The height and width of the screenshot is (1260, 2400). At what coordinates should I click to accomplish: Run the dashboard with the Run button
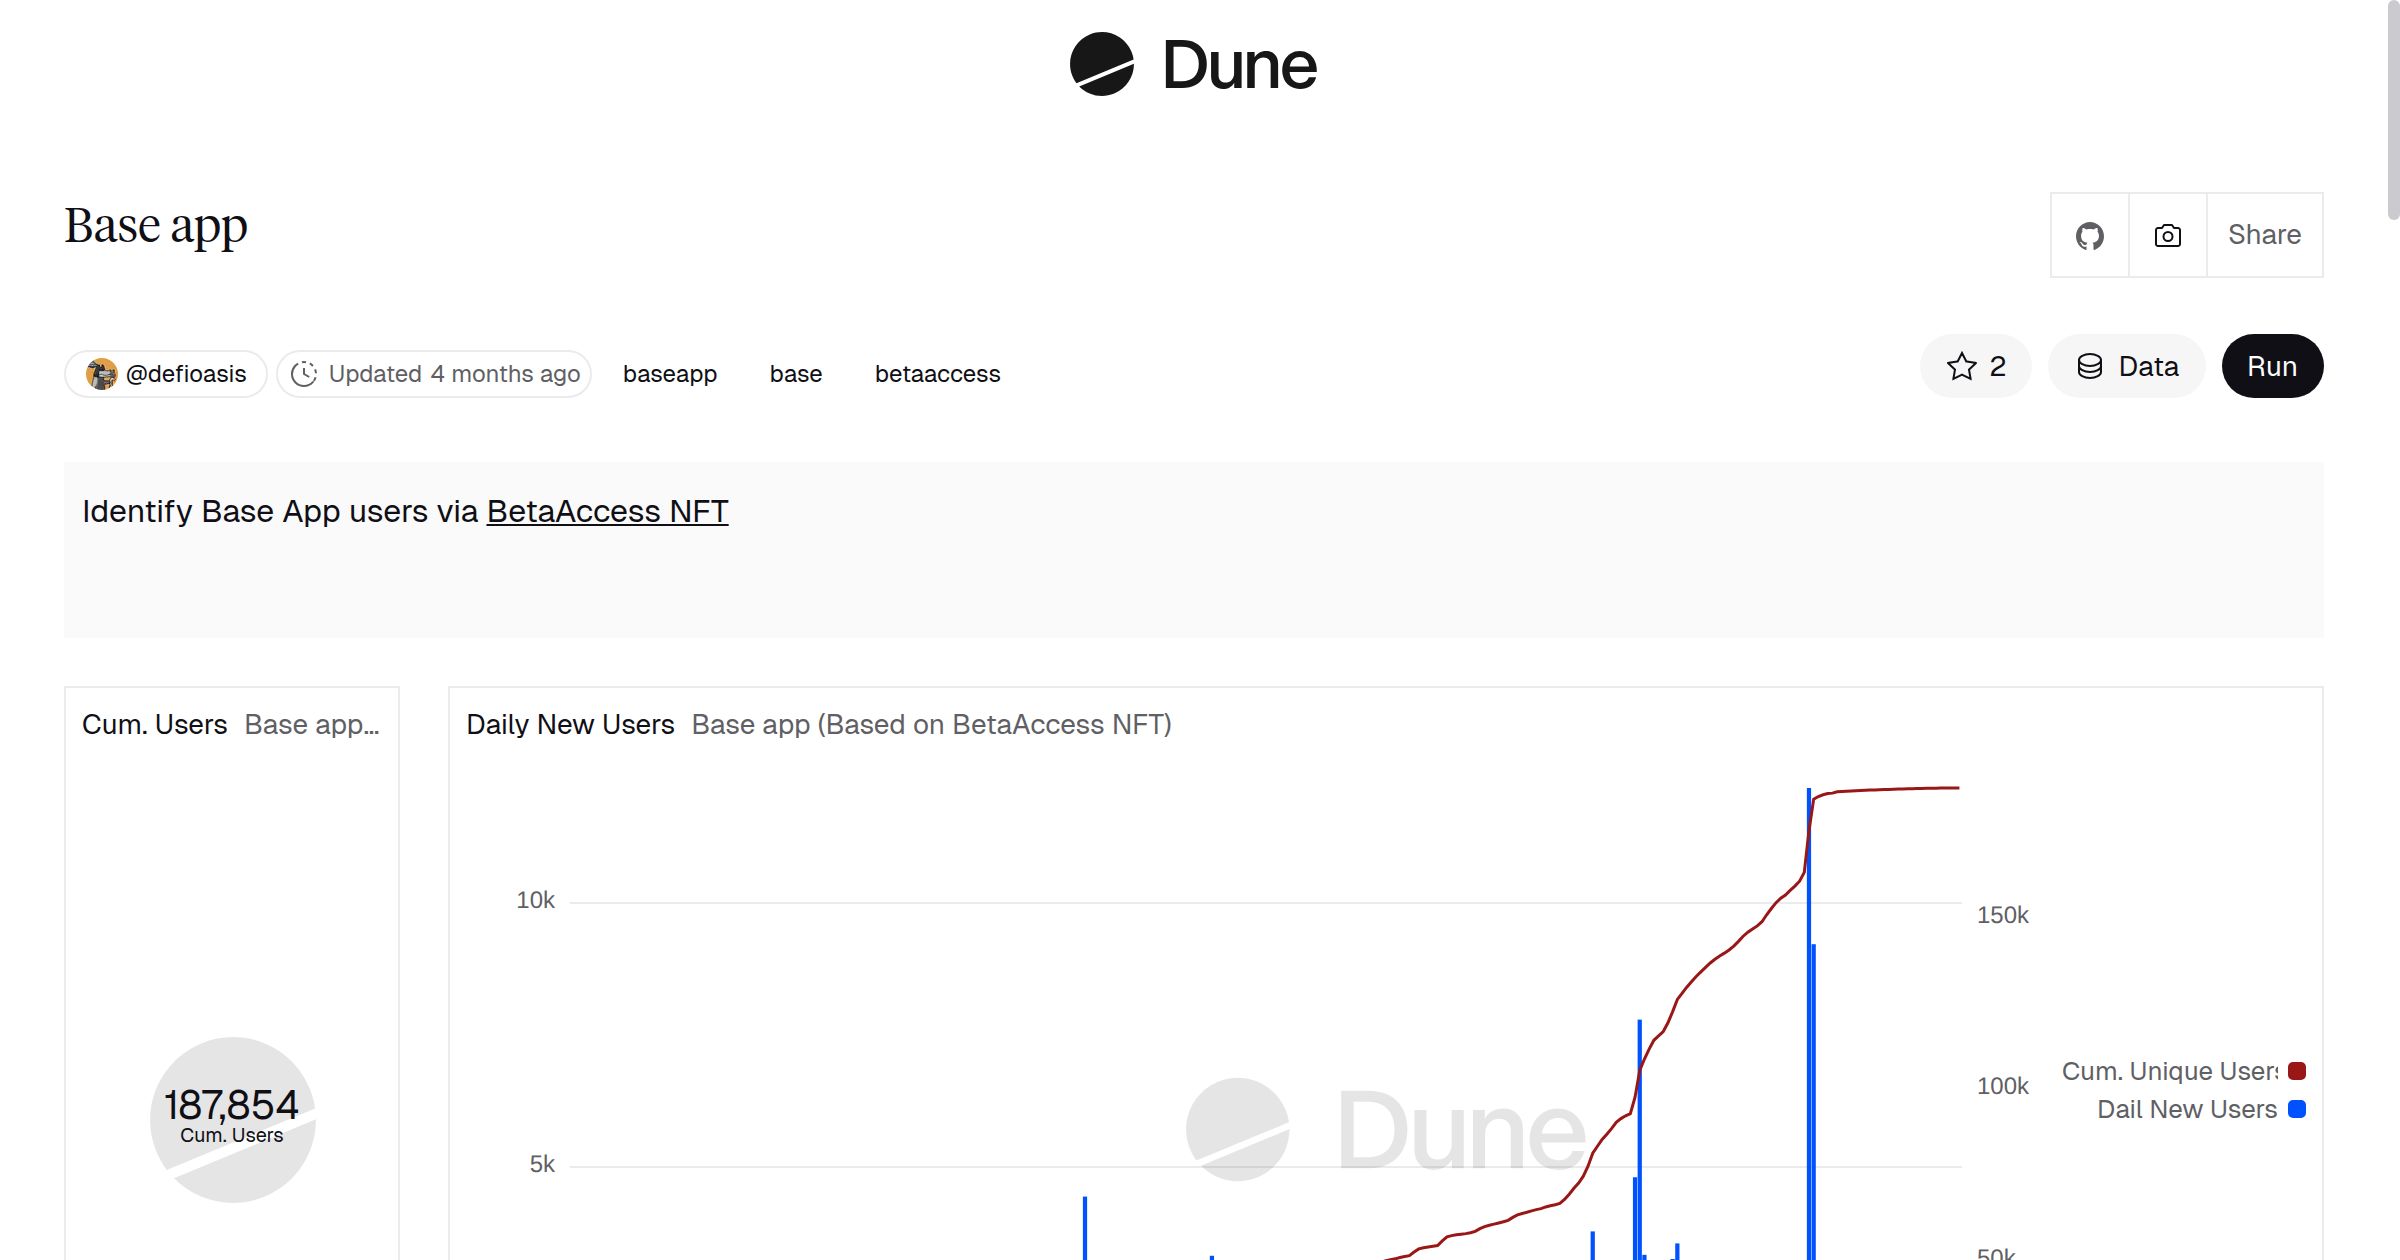point(2271,366)
